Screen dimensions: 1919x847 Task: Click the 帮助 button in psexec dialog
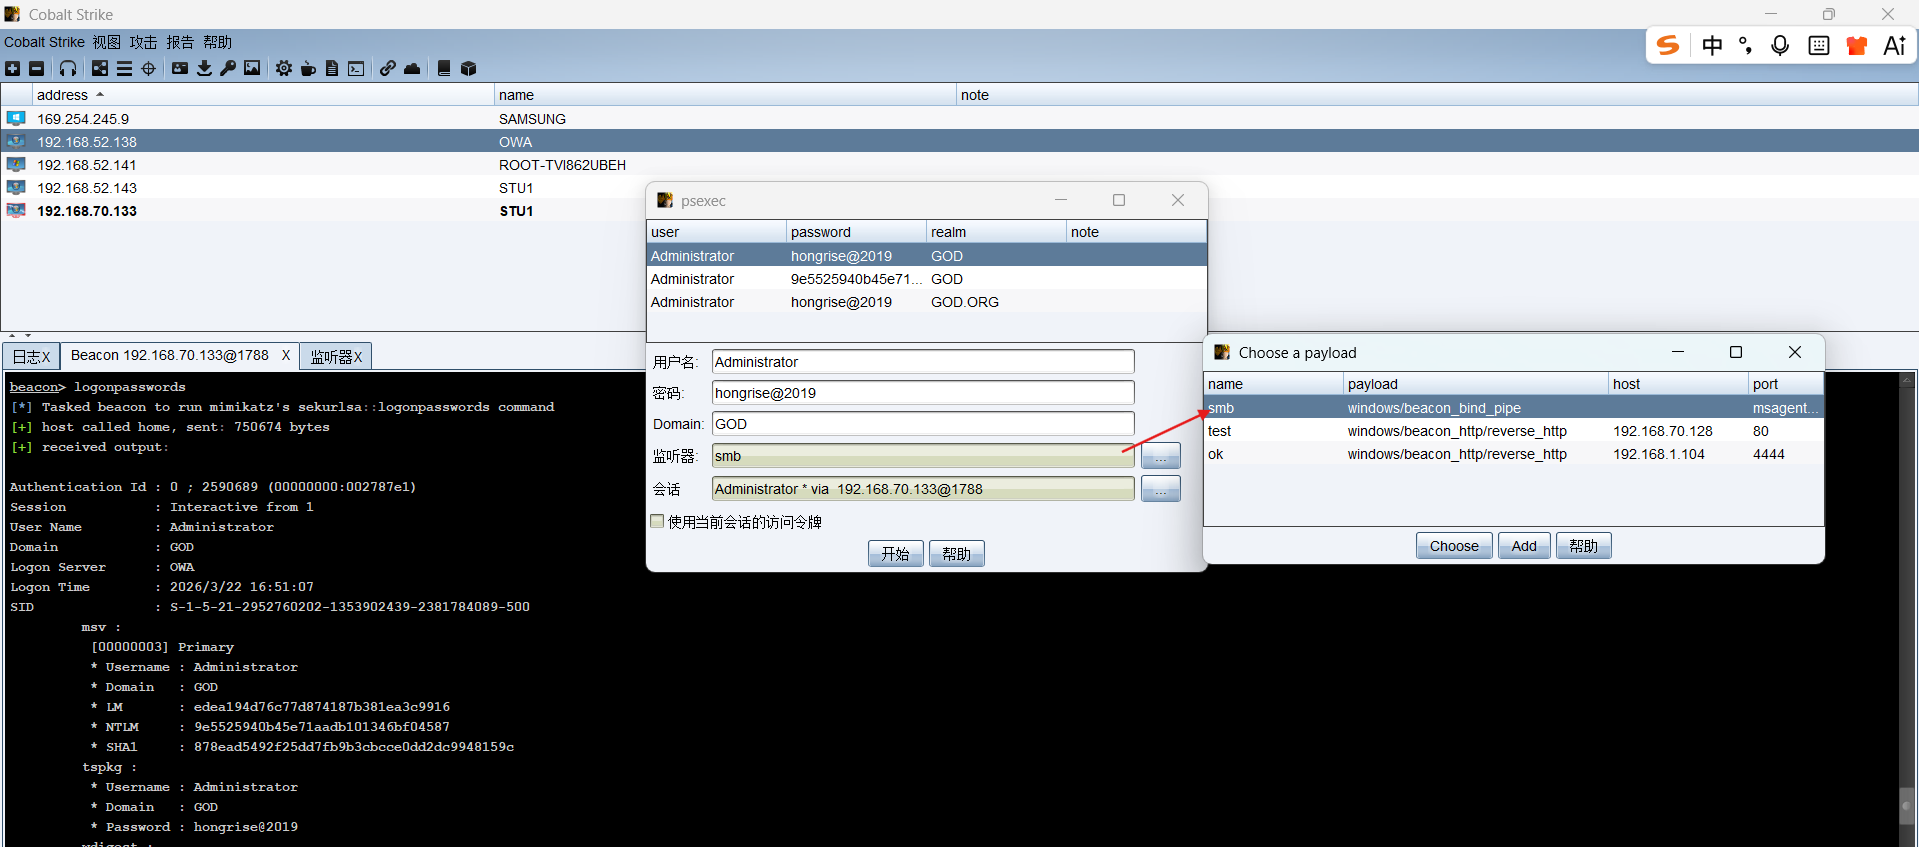pyautogui.click(x=957, y=554)
